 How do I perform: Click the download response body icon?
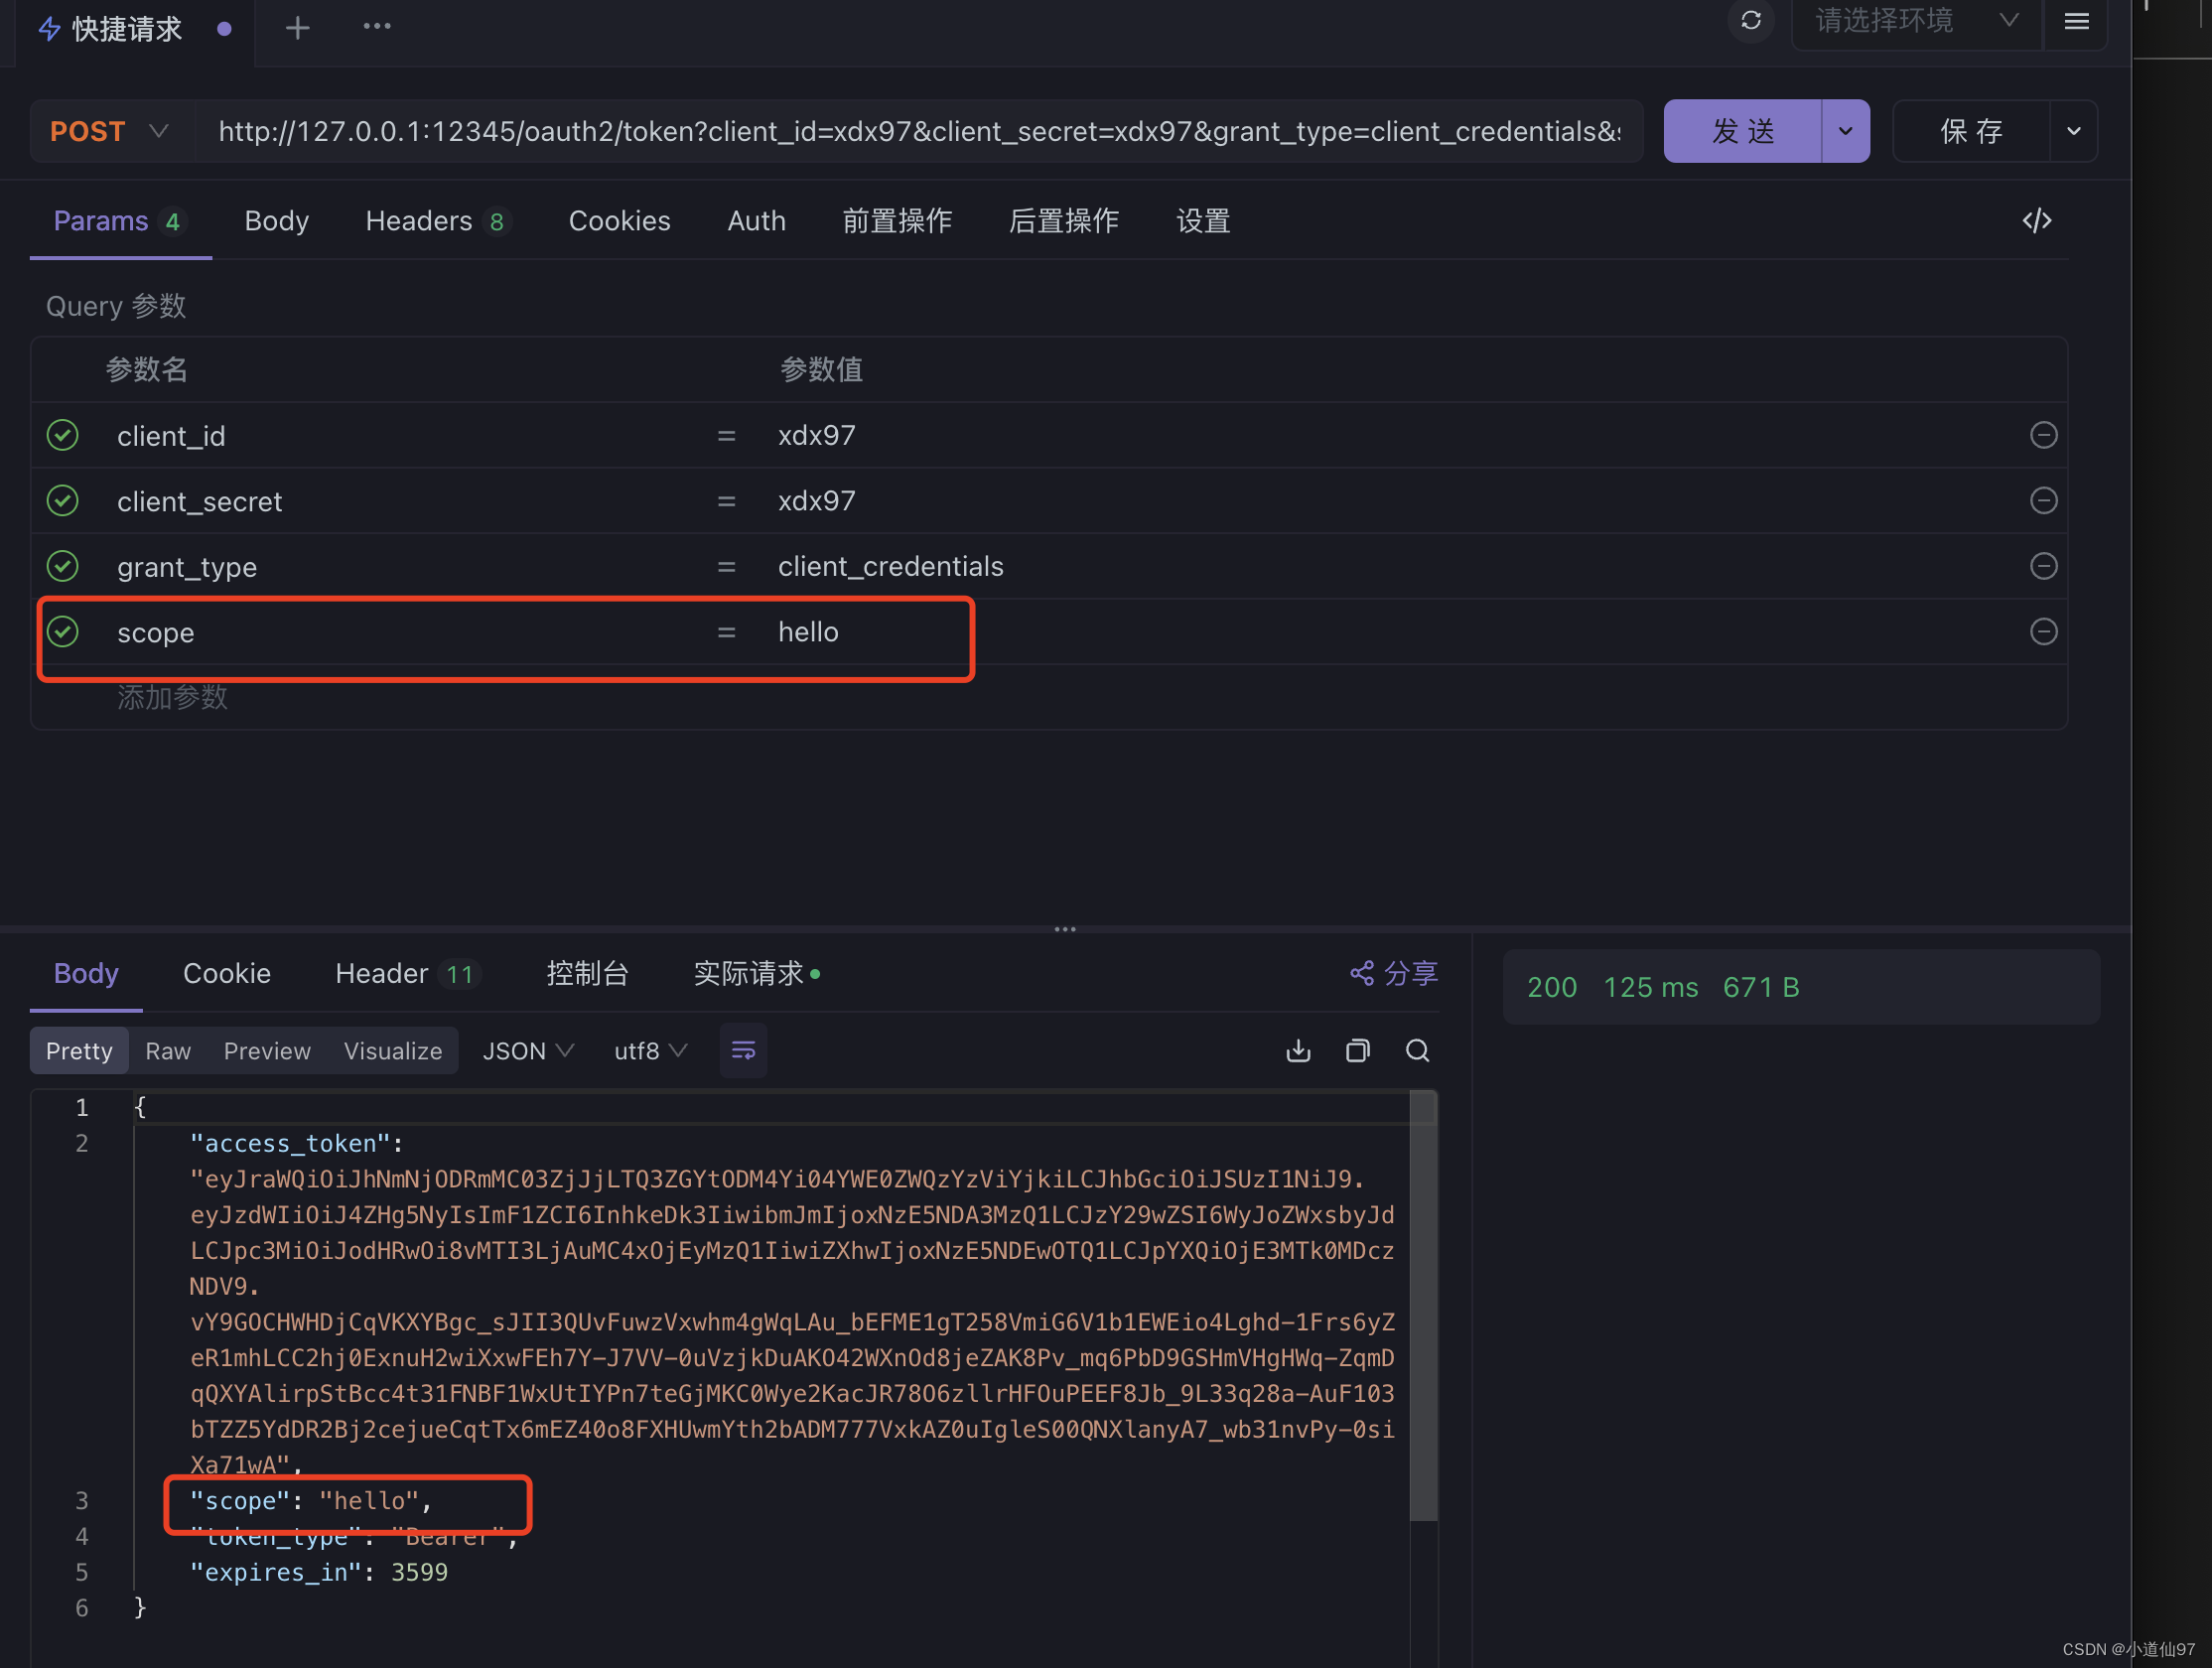pos(1296,1049)
